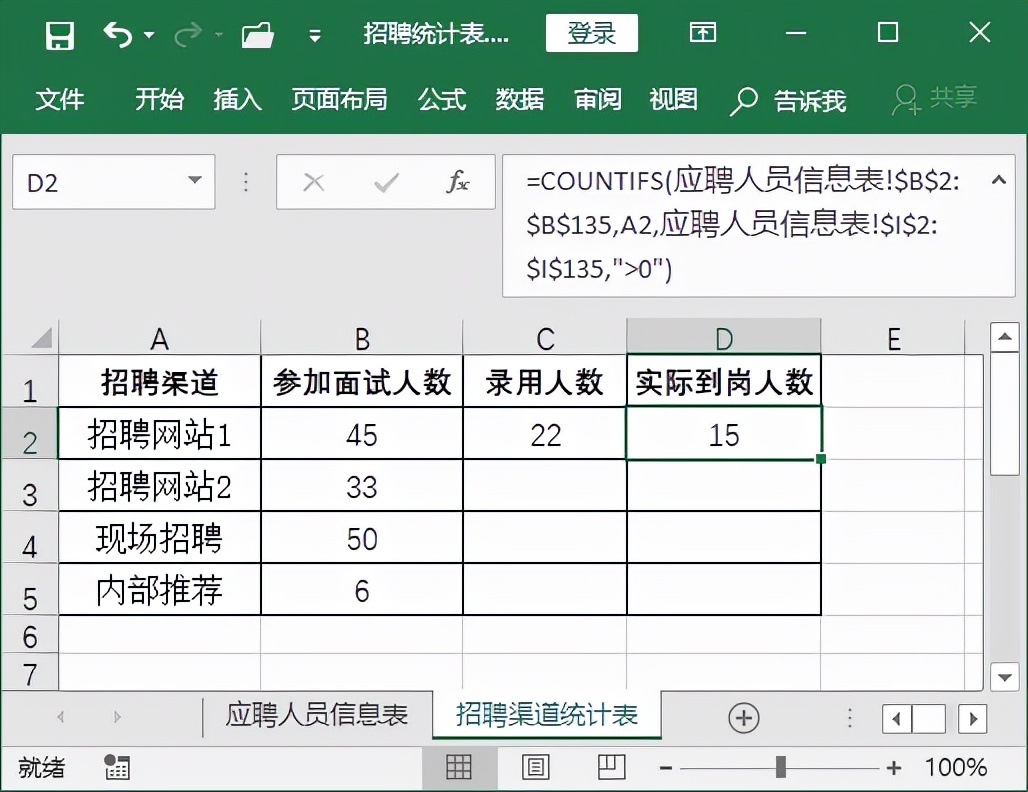
Task: Click the 登录 sign-in button
Action: coord(591,32)
